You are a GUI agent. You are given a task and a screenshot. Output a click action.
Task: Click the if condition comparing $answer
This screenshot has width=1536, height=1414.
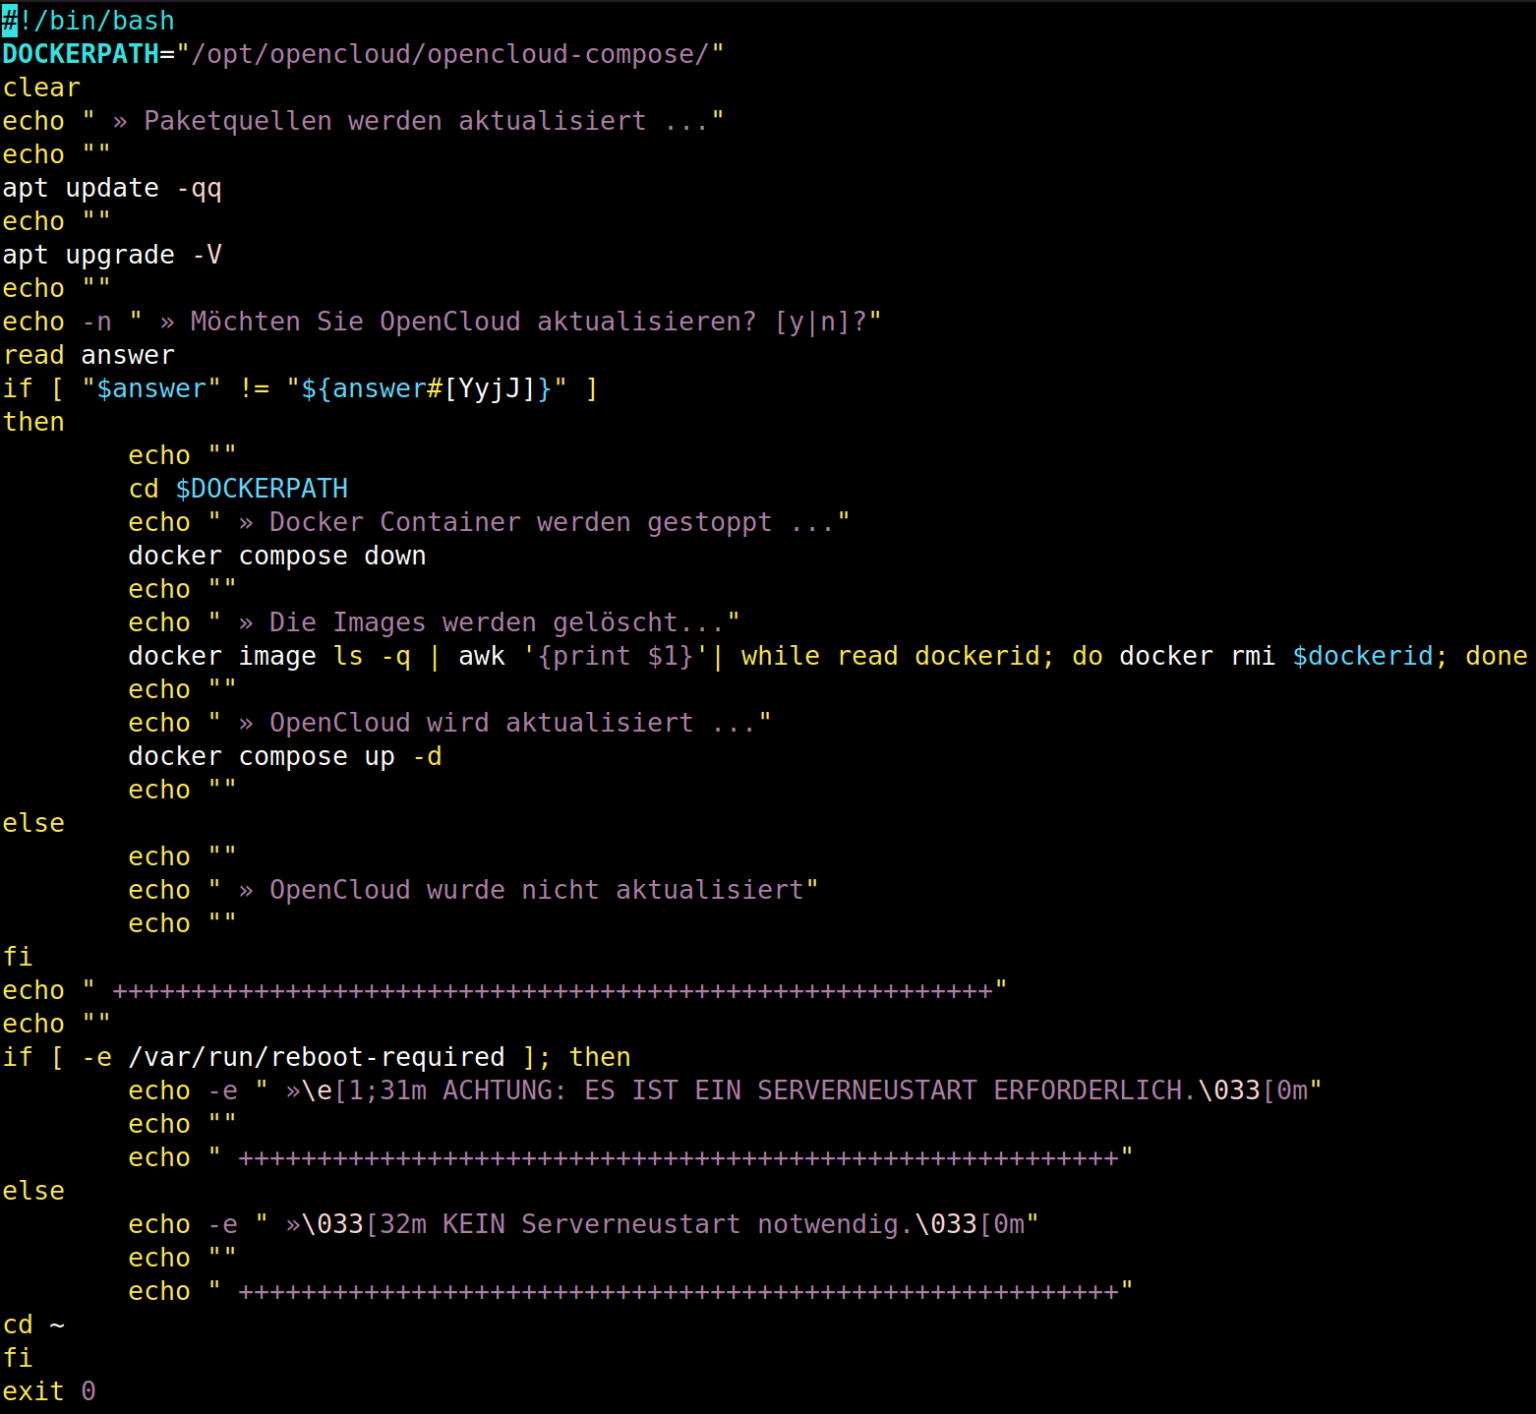point(300,388)
